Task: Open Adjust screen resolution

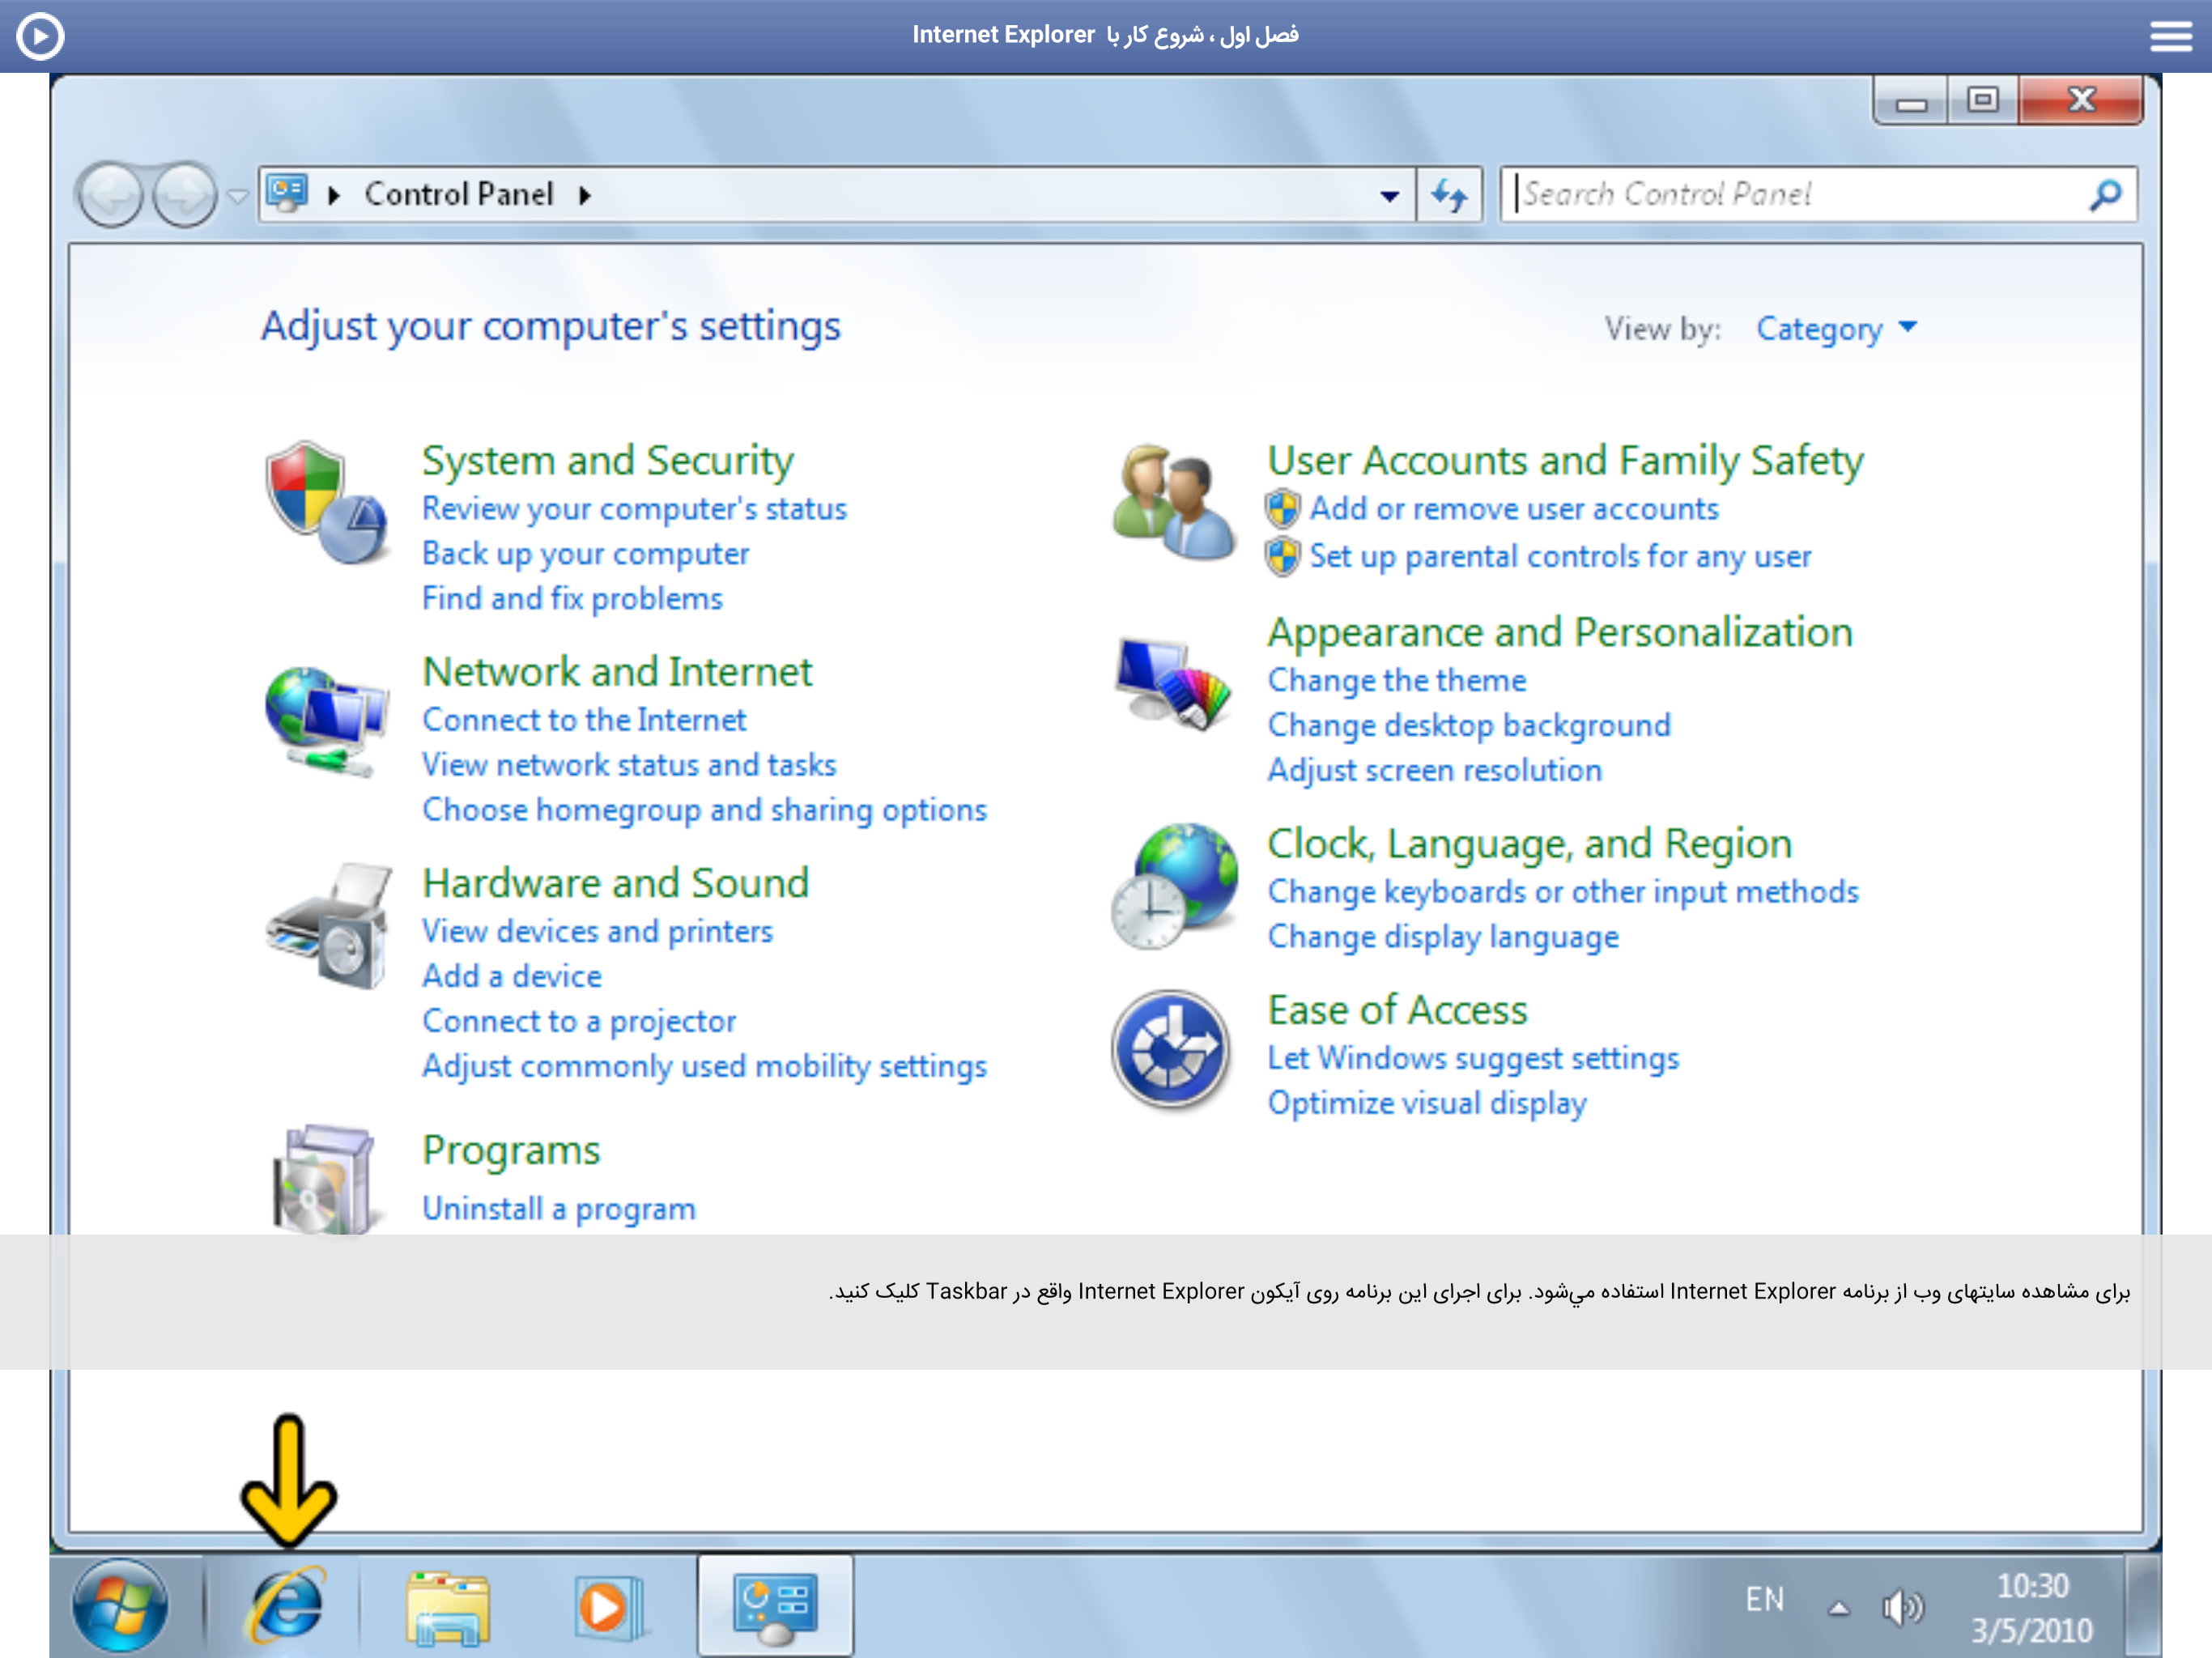Action: tap(1434, 770)
